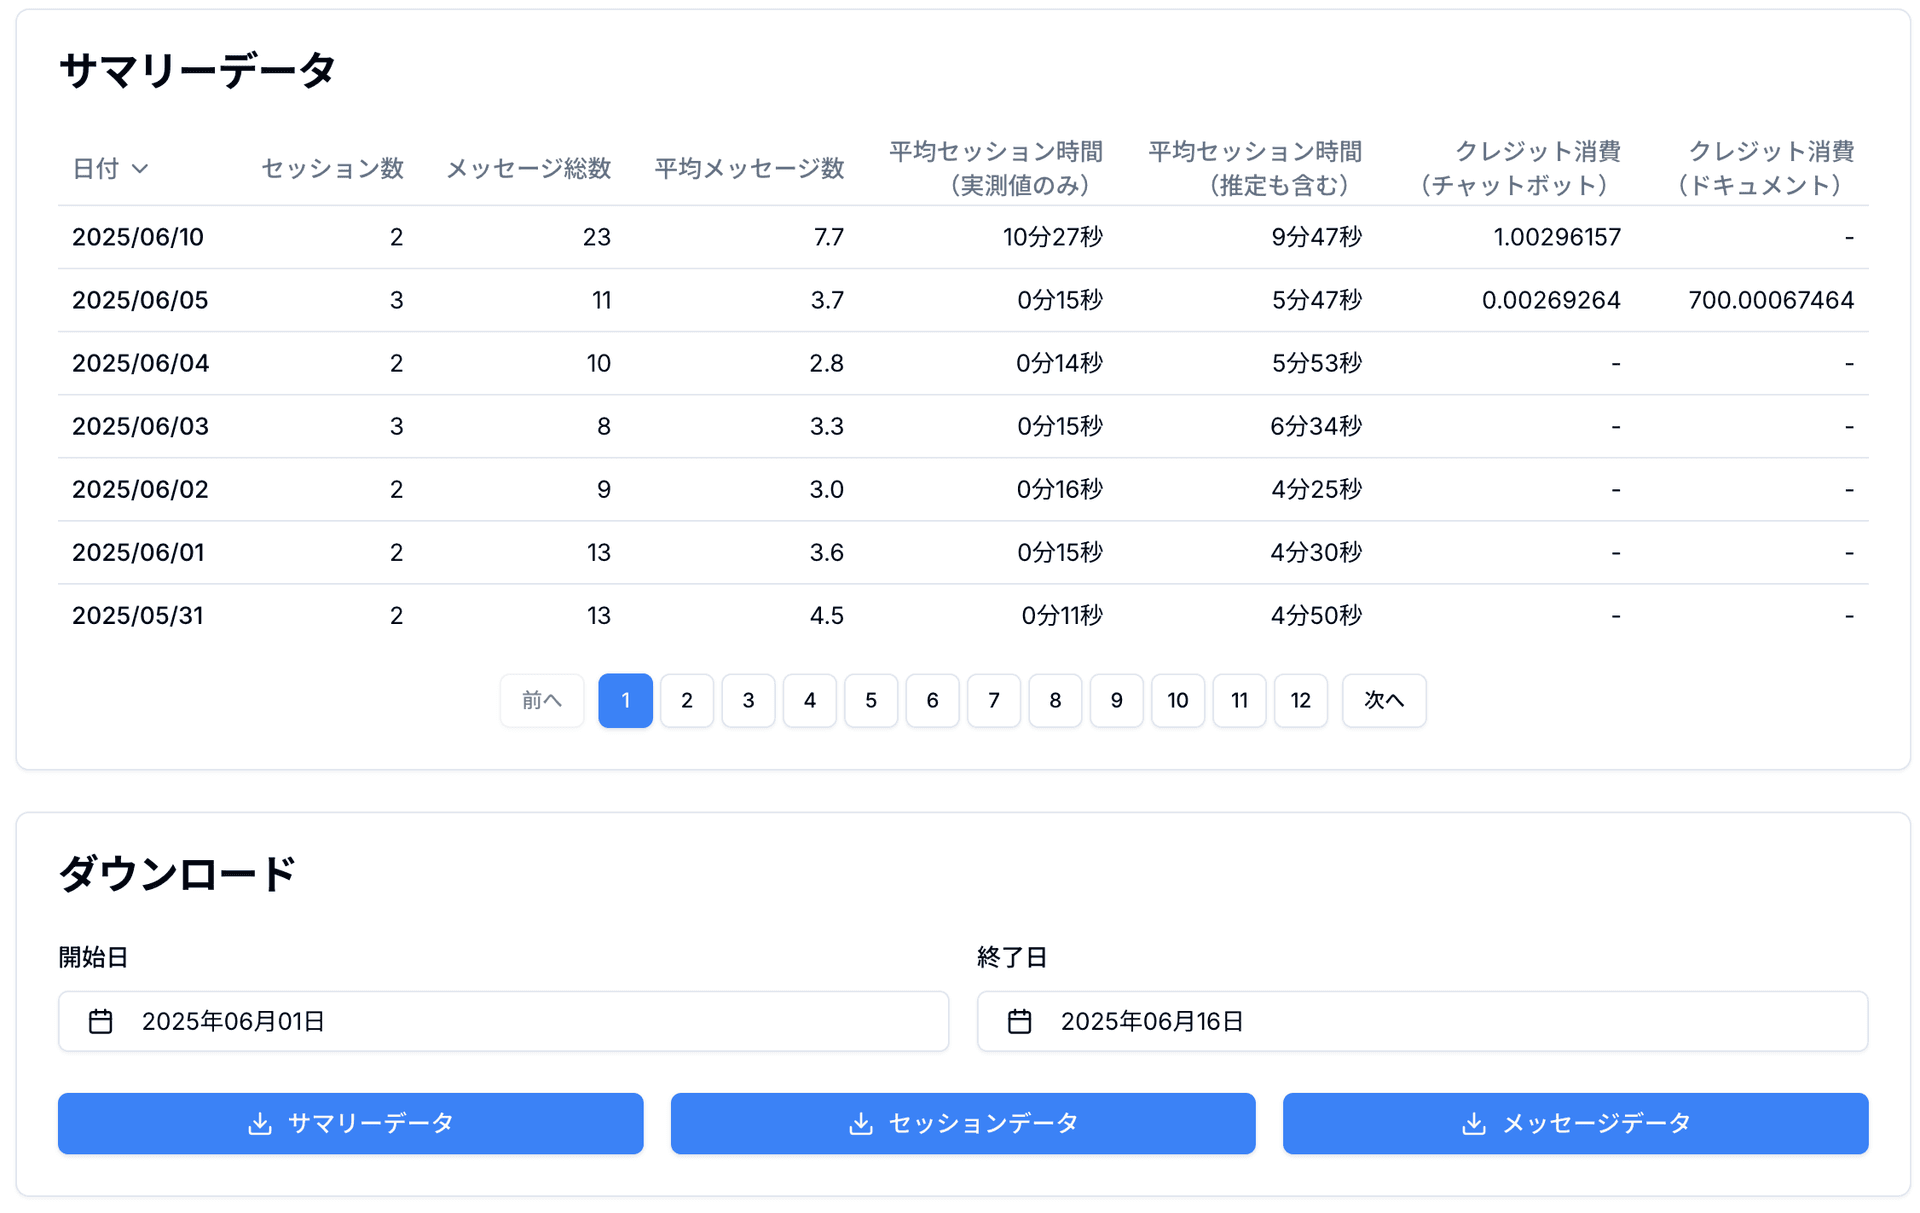Screen dimensions: 1920x1213
Task: Click the 日付 sort chevron arrow
Action: tap(140, 169)
